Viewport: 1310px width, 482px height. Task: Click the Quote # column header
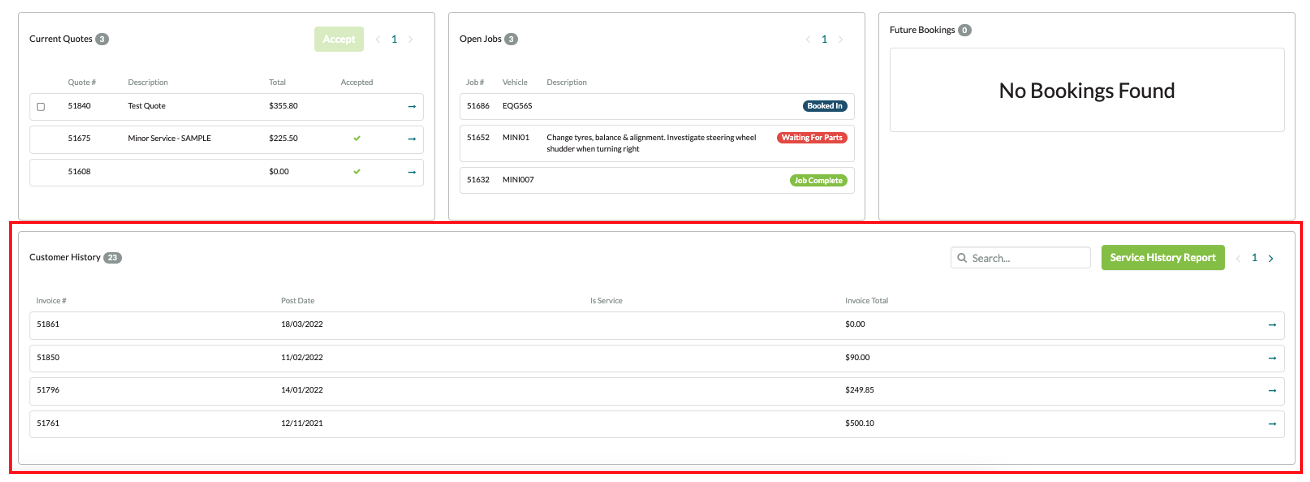(82, 82)
